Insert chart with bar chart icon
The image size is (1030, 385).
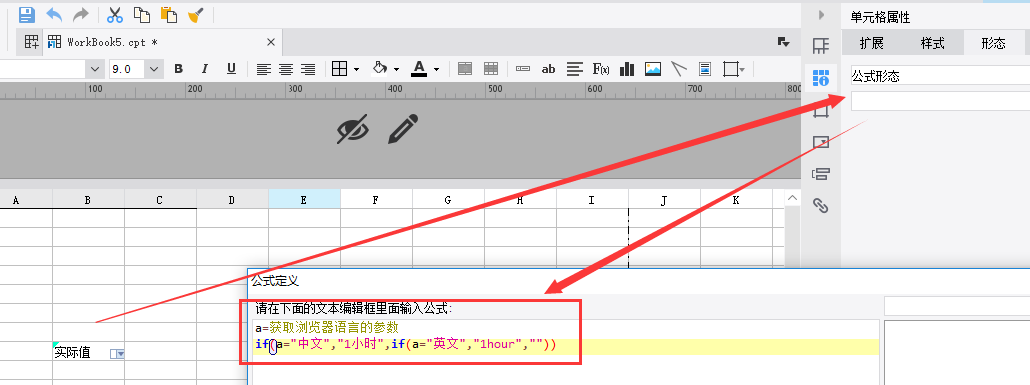627,69
